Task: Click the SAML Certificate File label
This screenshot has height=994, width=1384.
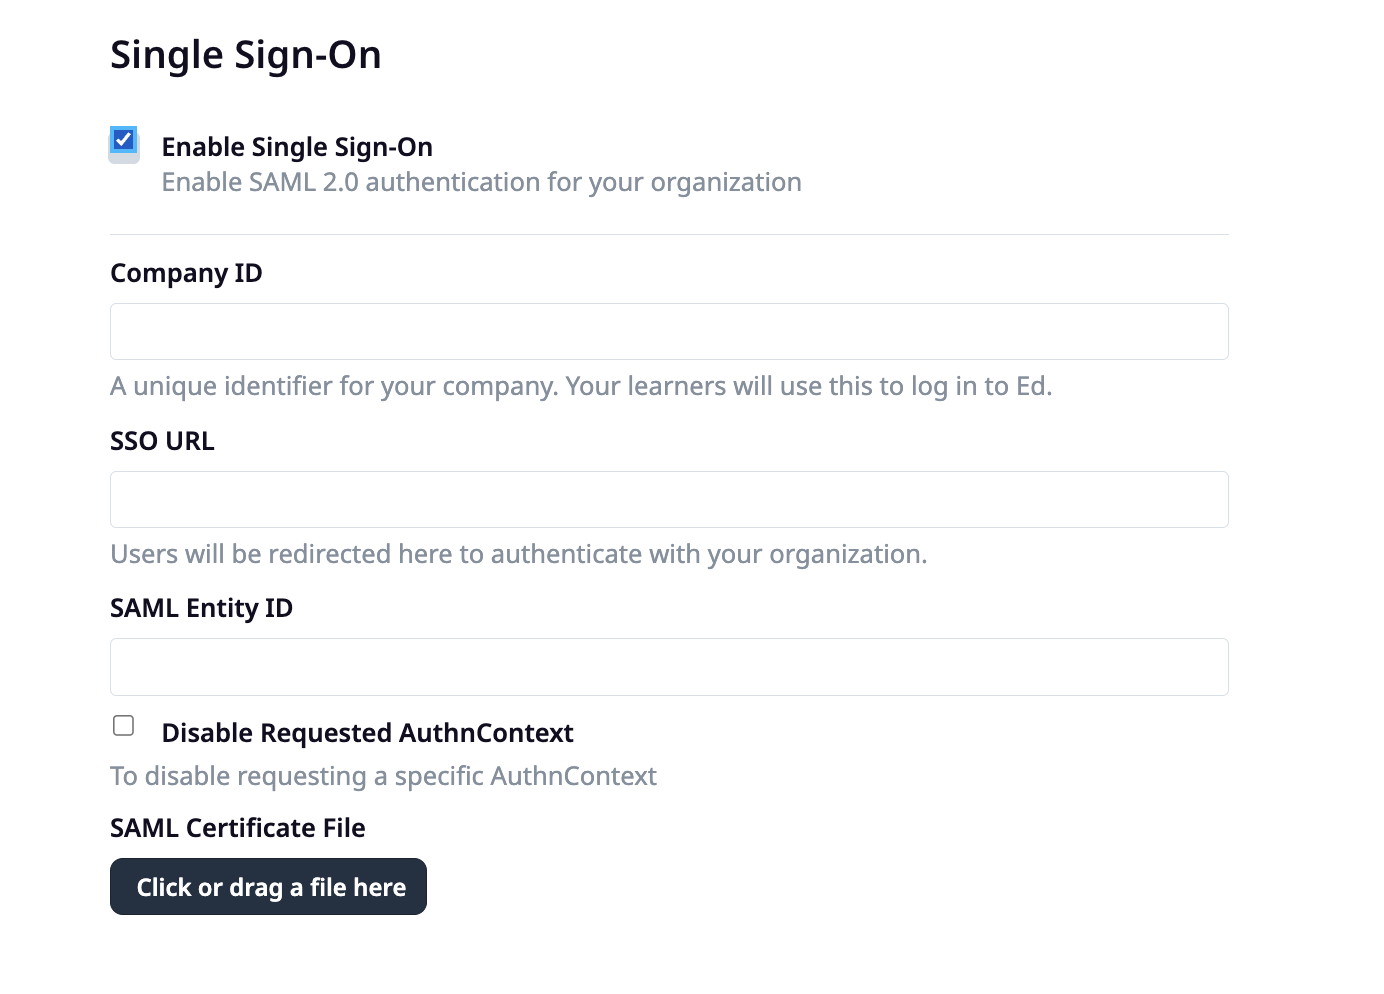Action: pos(238,827)
